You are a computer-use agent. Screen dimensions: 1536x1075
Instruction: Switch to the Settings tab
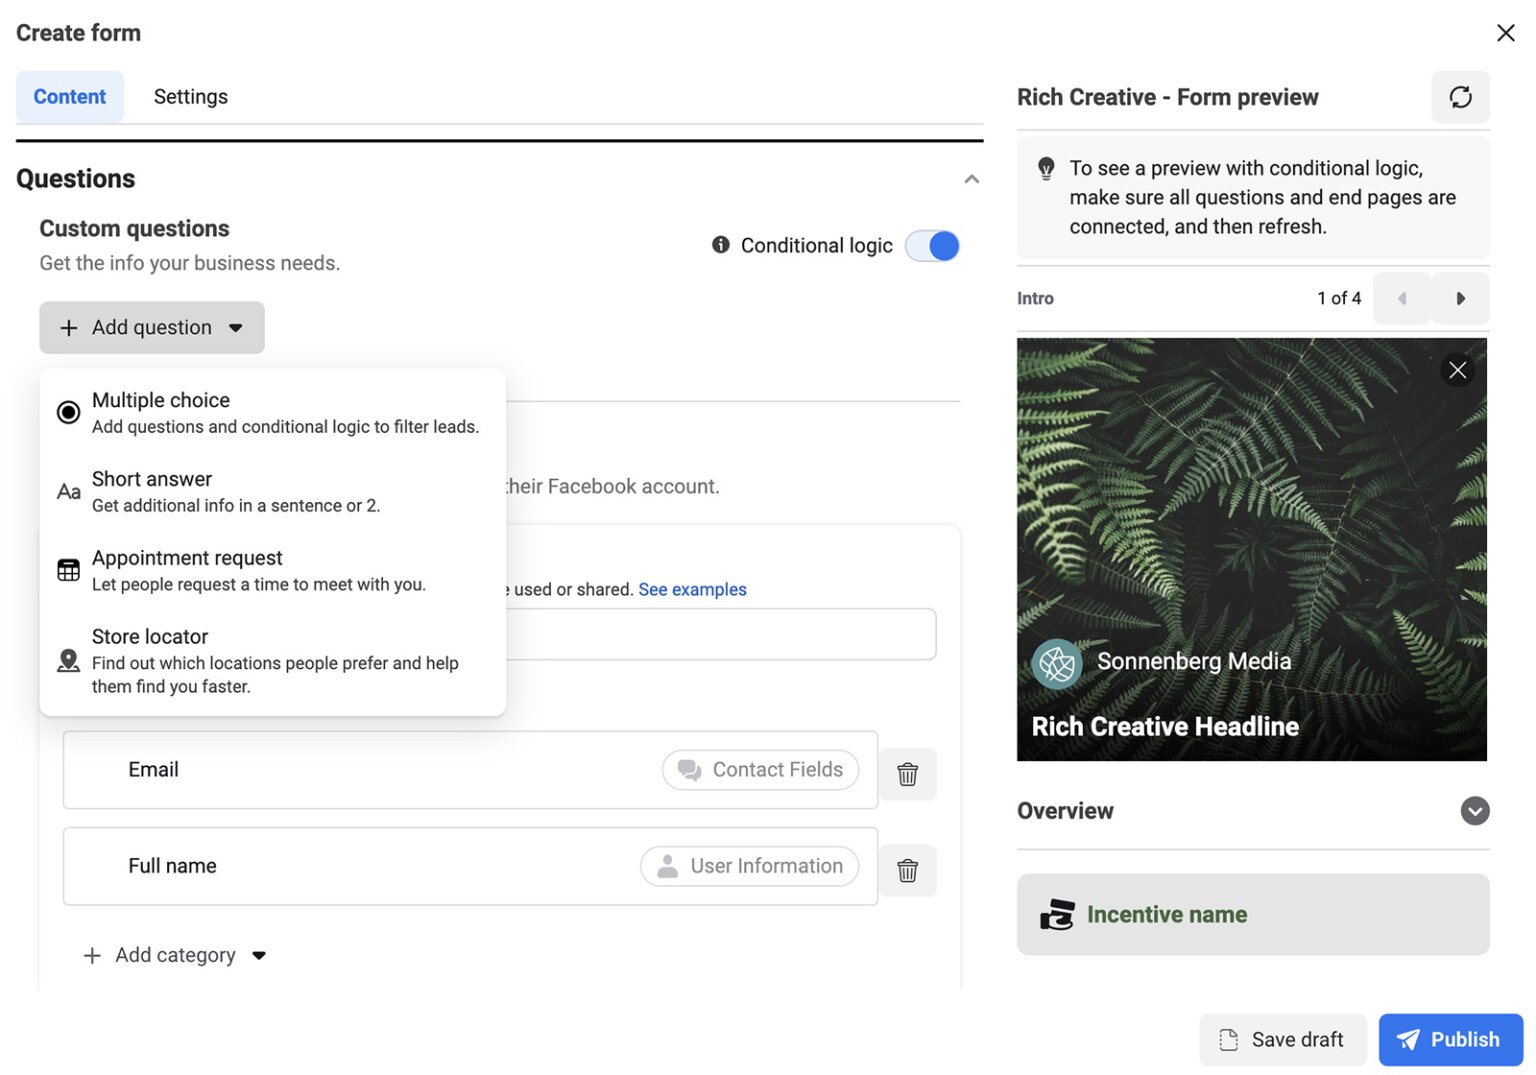(x=190, y=97)
